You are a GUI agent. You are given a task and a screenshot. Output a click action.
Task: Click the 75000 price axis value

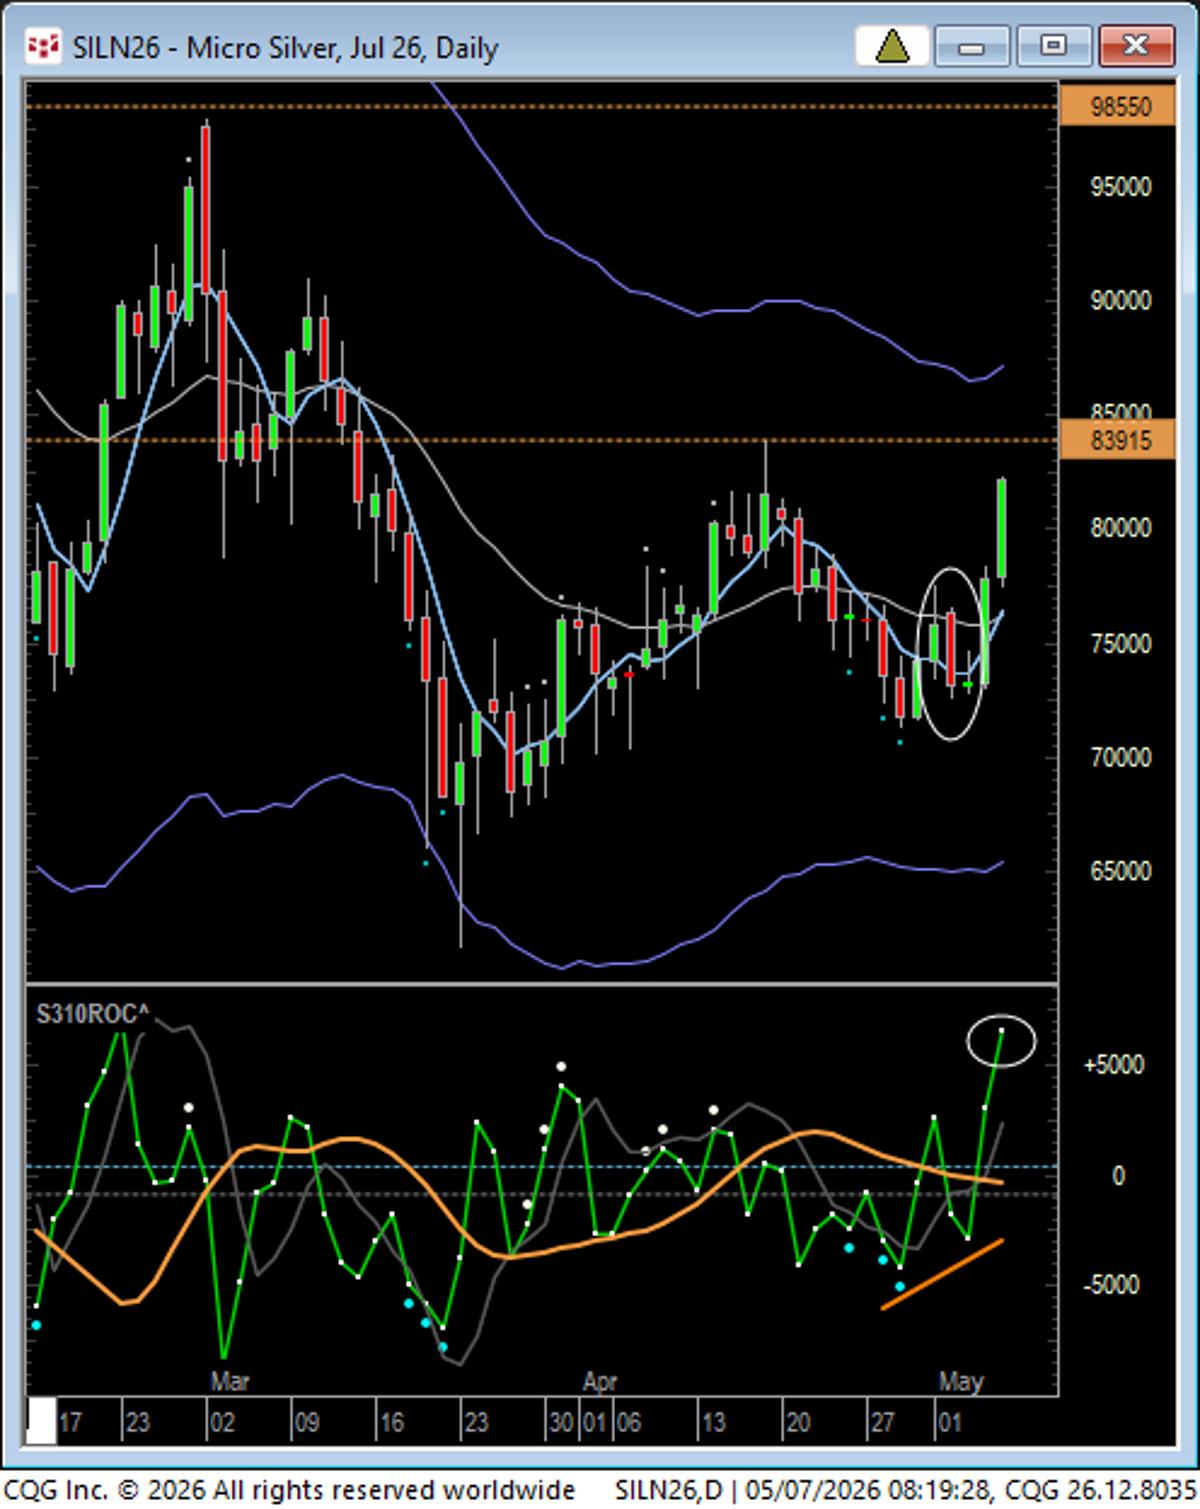coord(1120,644)
